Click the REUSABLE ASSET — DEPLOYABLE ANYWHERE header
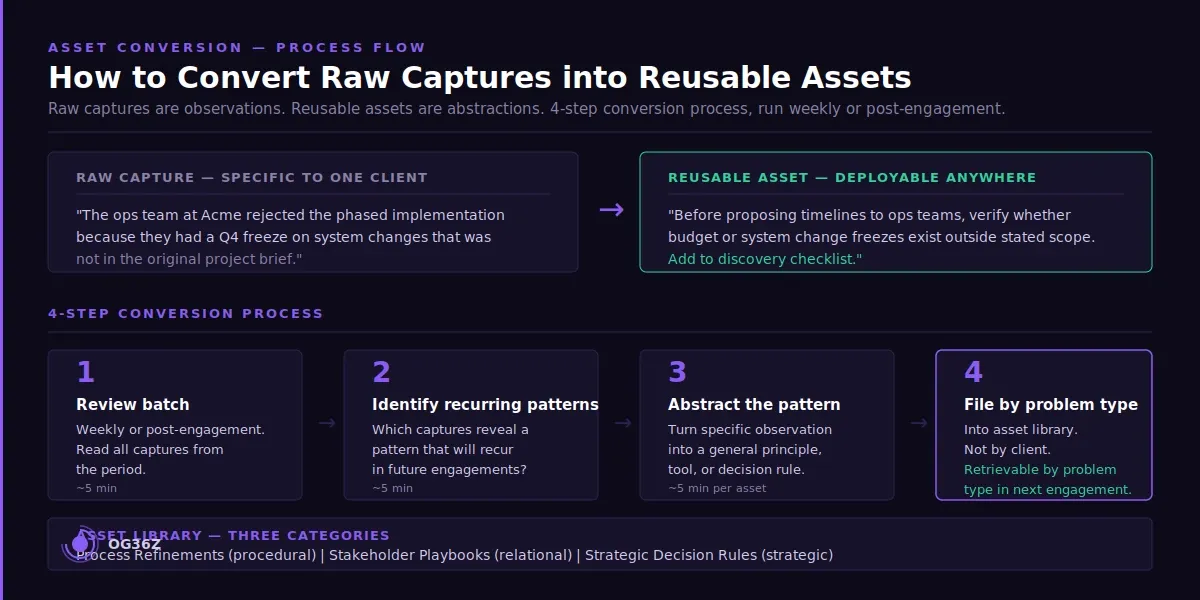 click(852, 177)
